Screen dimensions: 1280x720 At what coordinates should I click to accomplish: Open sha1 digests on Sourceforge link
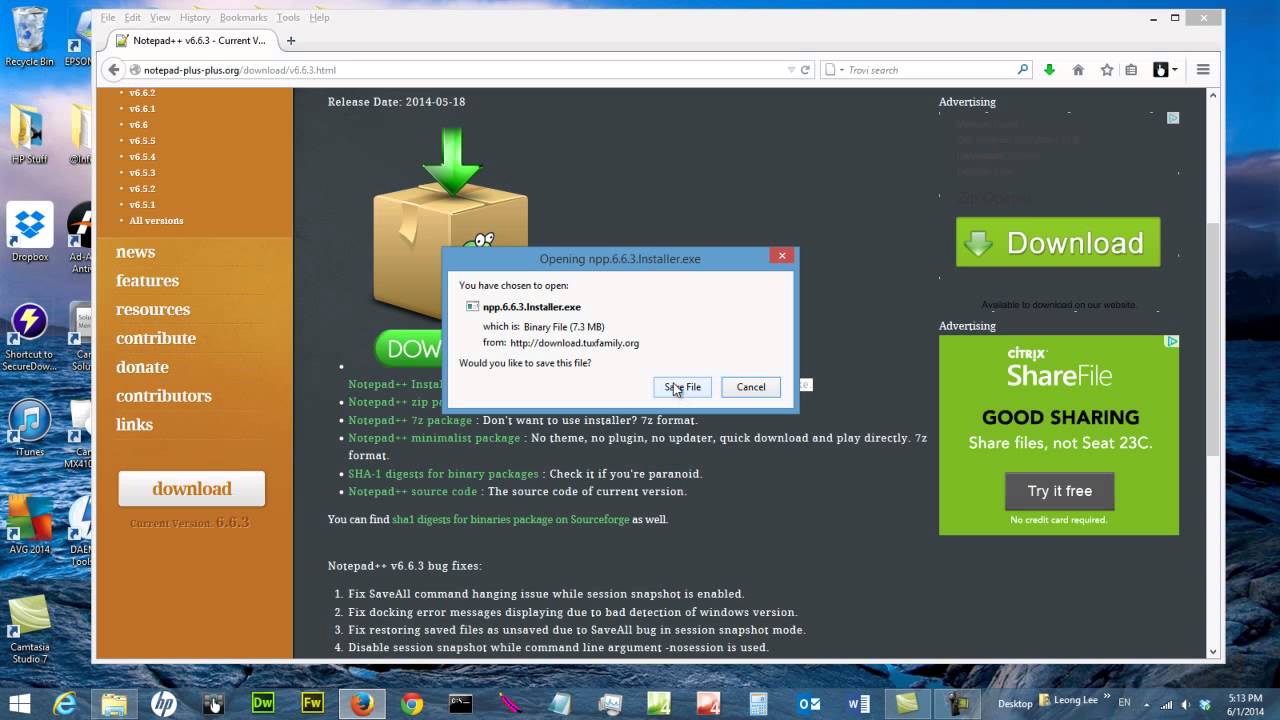coord(510,520)
